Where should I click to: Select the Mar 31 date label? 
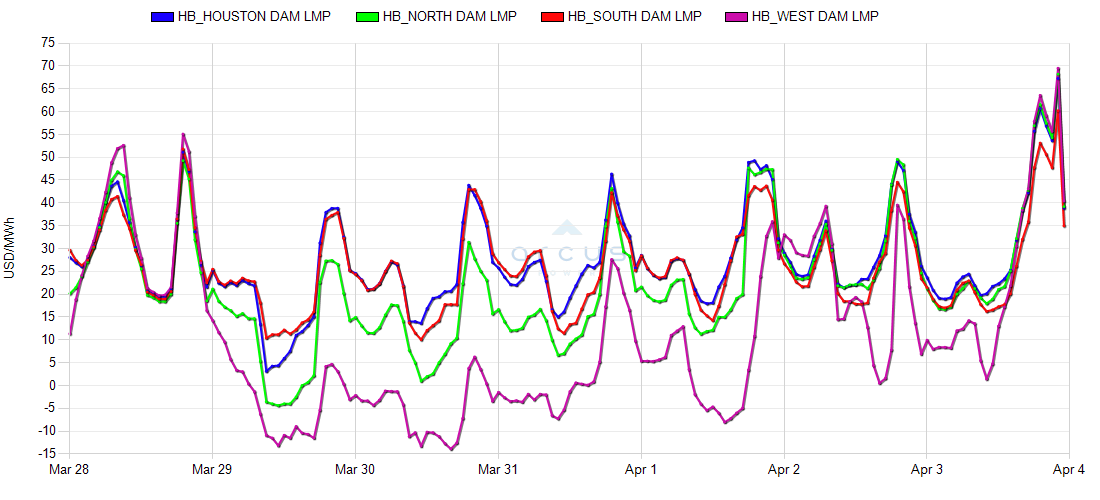point(498,468)
